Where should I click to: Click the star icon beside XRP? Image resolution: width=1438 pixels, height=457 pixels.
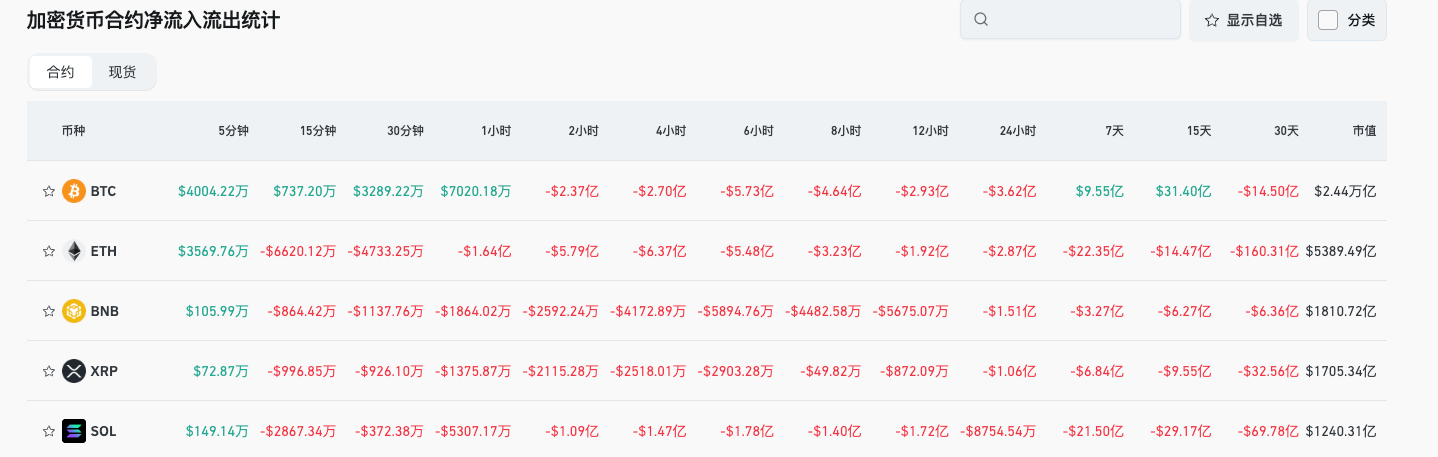click(x=48, y=371)
